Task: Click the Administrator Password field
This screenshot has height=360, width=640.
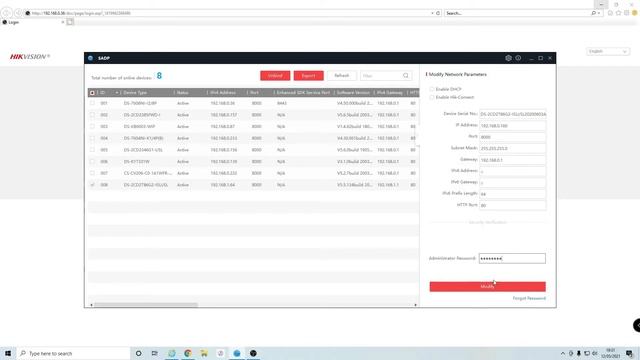Action: [512, 258]
